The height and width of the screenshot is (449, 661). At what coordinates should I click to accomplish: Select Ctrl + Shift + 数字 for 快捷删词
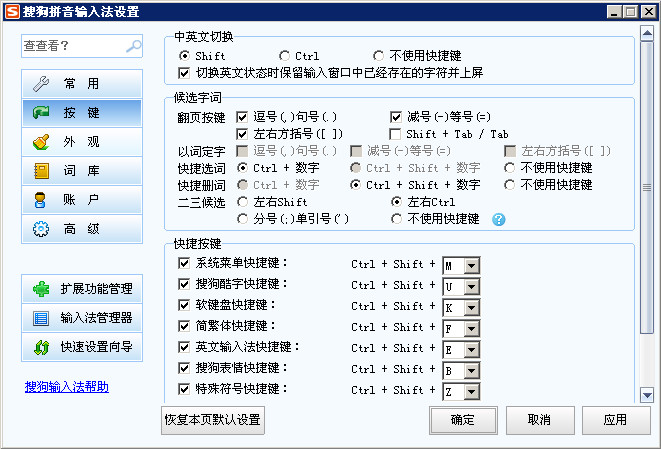click(355, 185)
